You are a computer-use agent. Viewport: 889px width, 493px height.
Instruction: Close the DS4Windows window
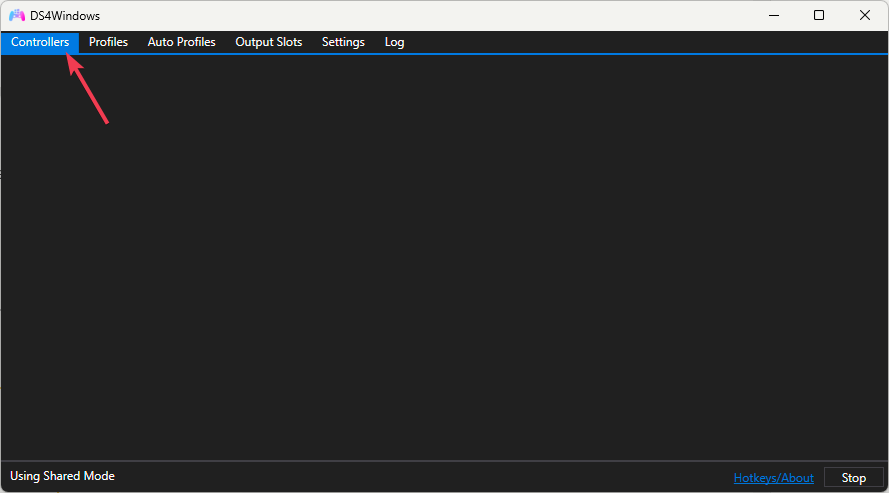point(865,15)
